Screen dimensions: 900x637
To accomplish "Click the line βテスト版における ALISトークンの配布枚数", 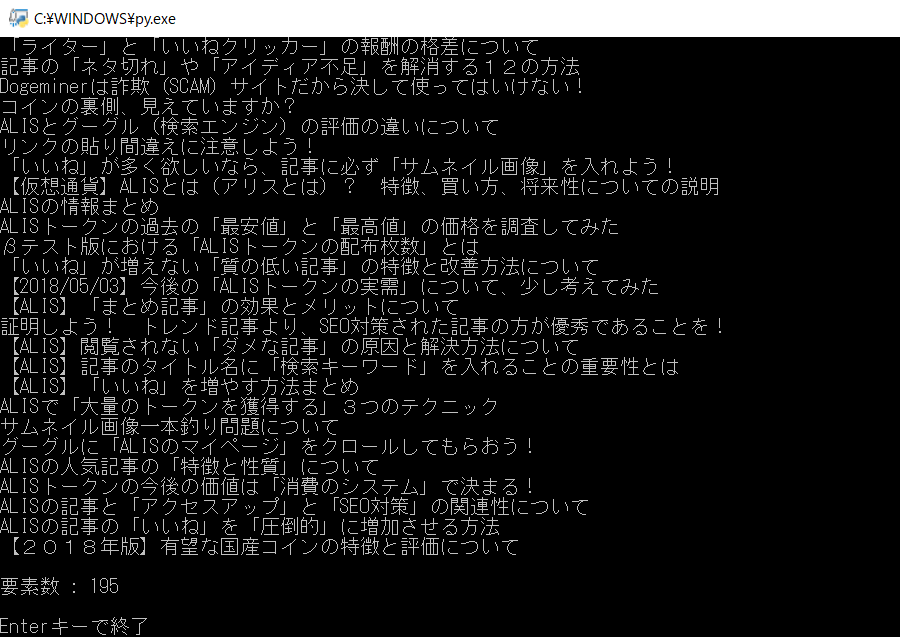I will pos(240,247).
